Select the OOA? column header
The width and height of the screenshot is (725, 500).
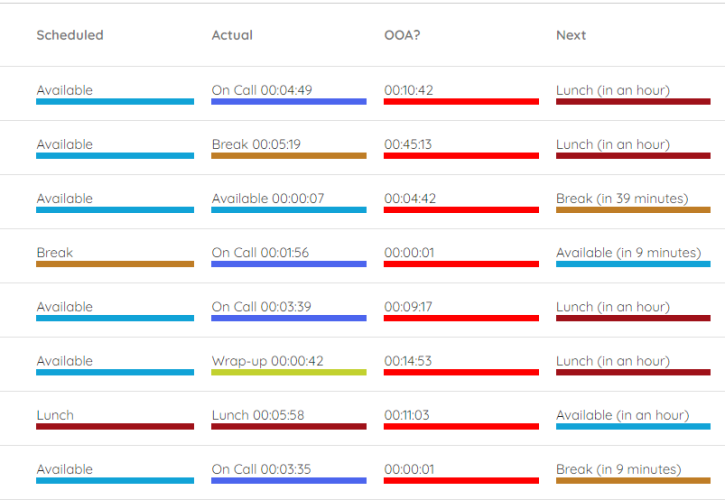coord(402,35)
